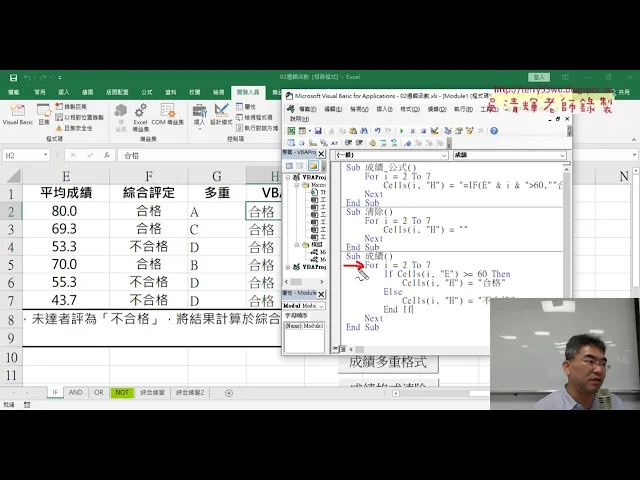Close the properties Module pane
The image size is (640, 480).
pos(321,294)
